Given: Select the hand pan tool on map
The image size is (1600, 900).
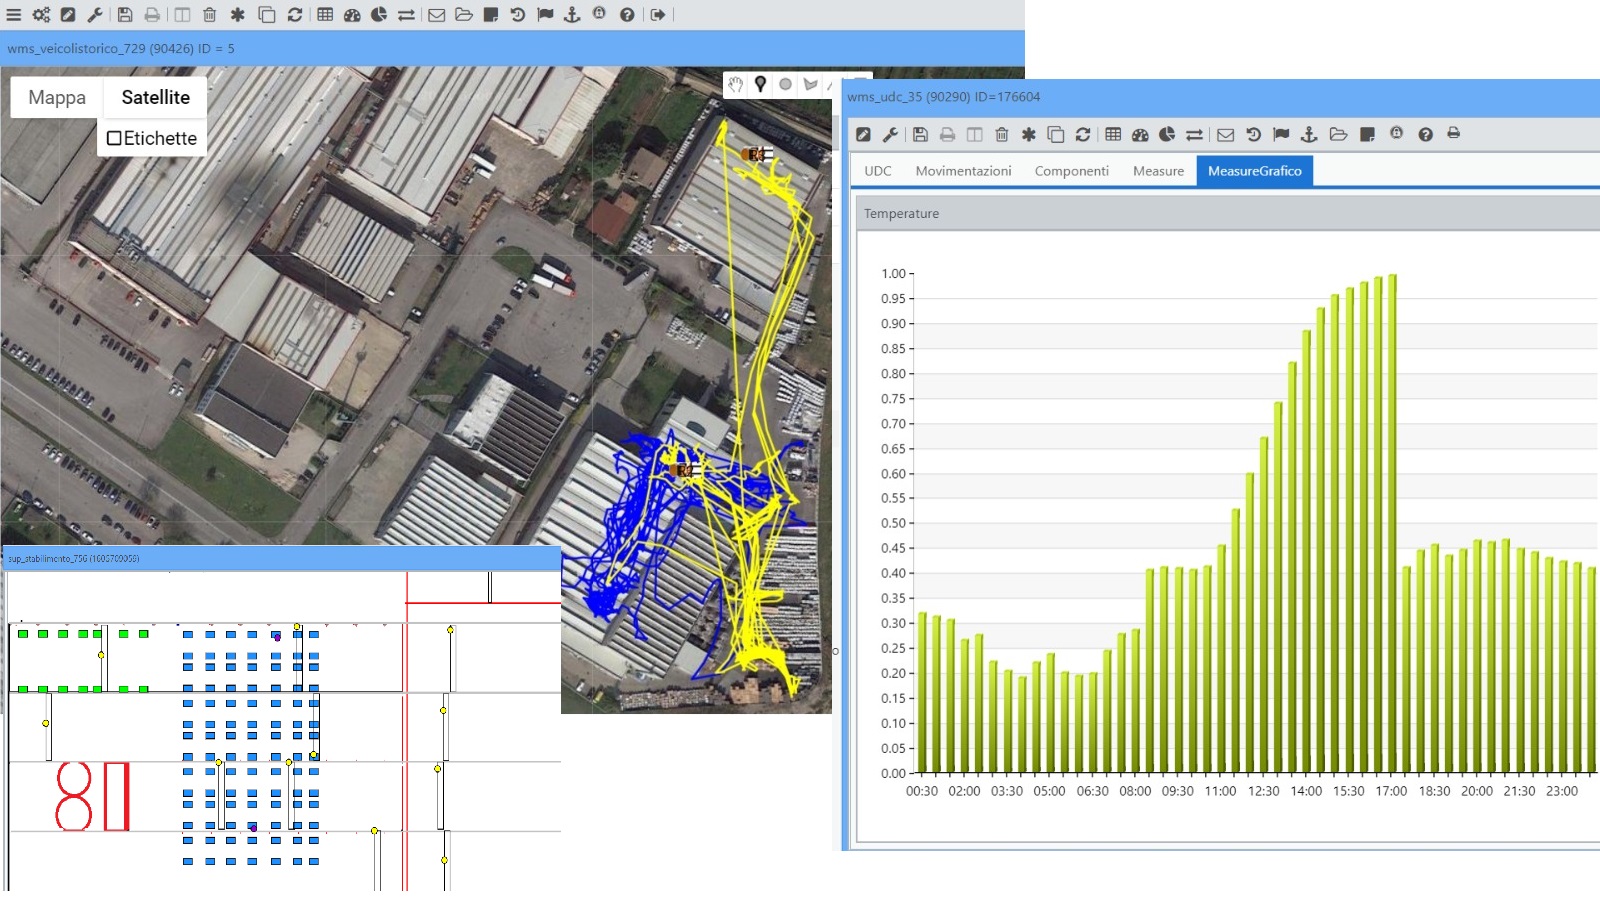Looking at the screenshot, I should point(736,85).
